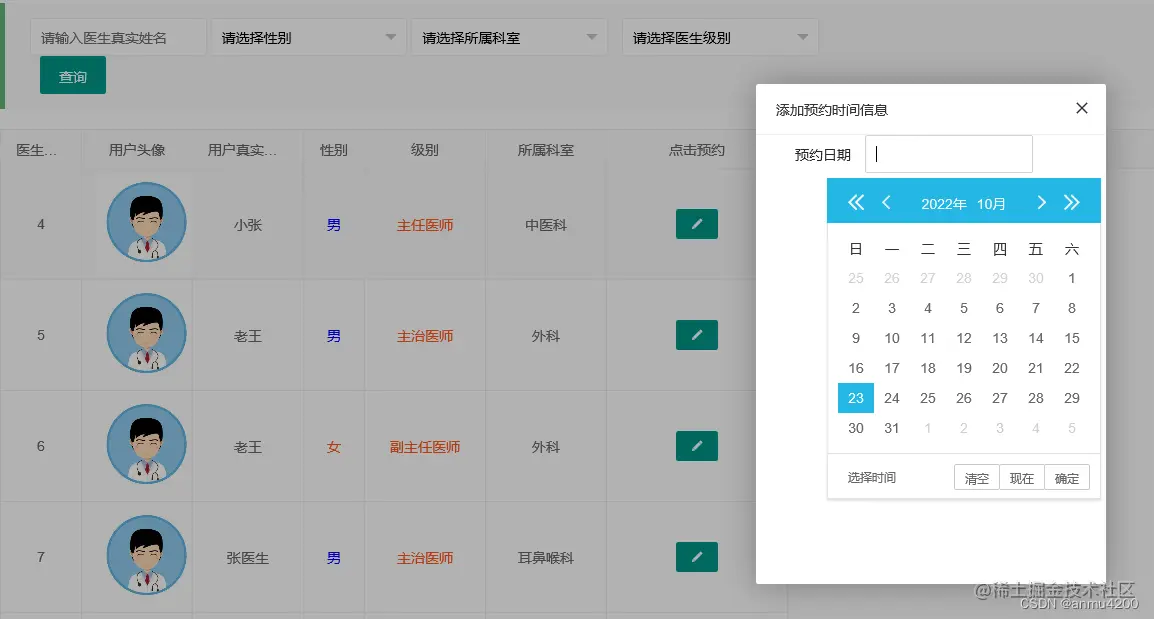The height and width of the screenshot is (619, 1154).
Task: Click 清空 to clear the date
Action: click(976, 477)
